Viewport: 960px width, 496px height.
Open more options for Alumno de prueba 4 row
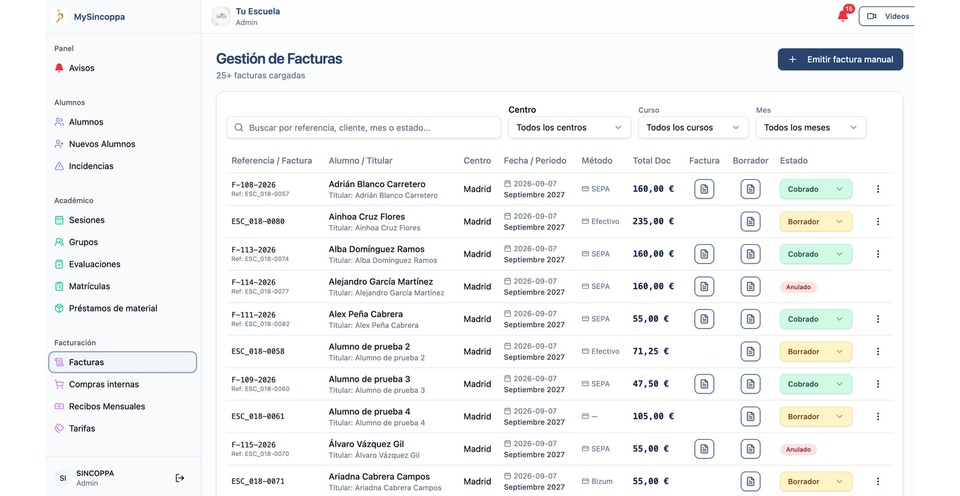(x=878, y=416)
